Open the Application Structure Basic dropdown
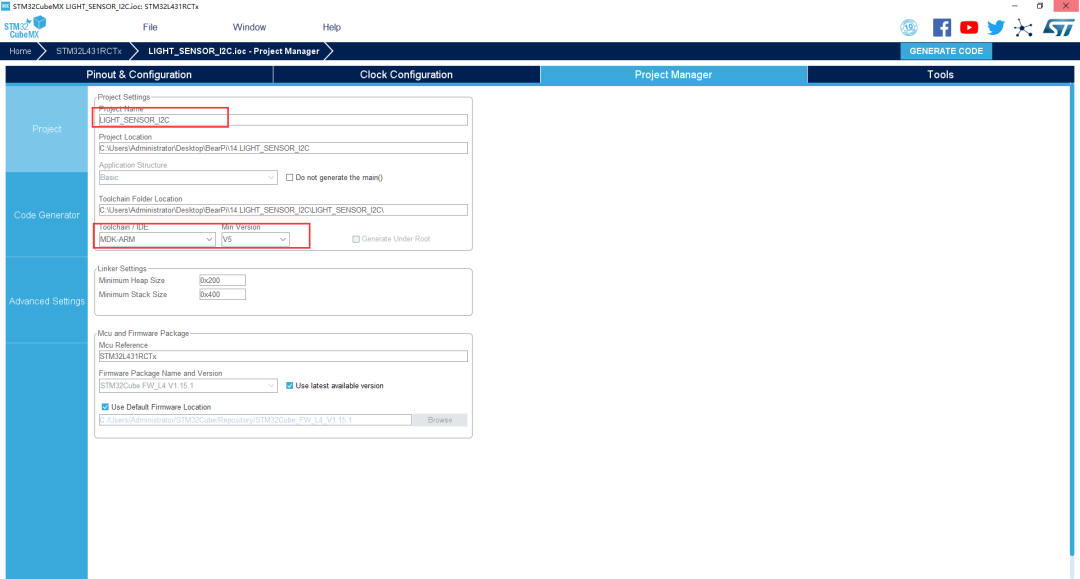Screen dimensions: 1080x579 tap(188, 178)
